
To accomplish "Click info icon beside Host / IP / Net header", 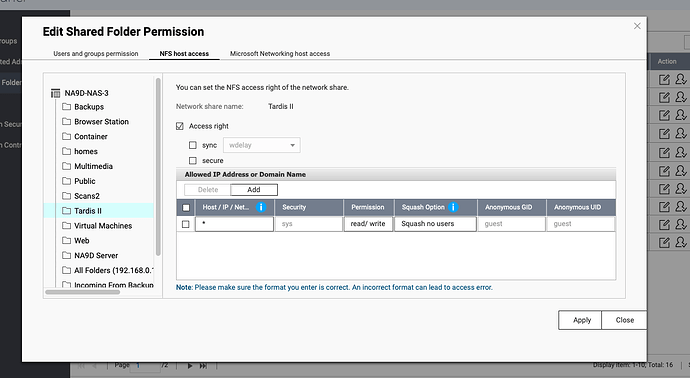I will click(261, 207).
